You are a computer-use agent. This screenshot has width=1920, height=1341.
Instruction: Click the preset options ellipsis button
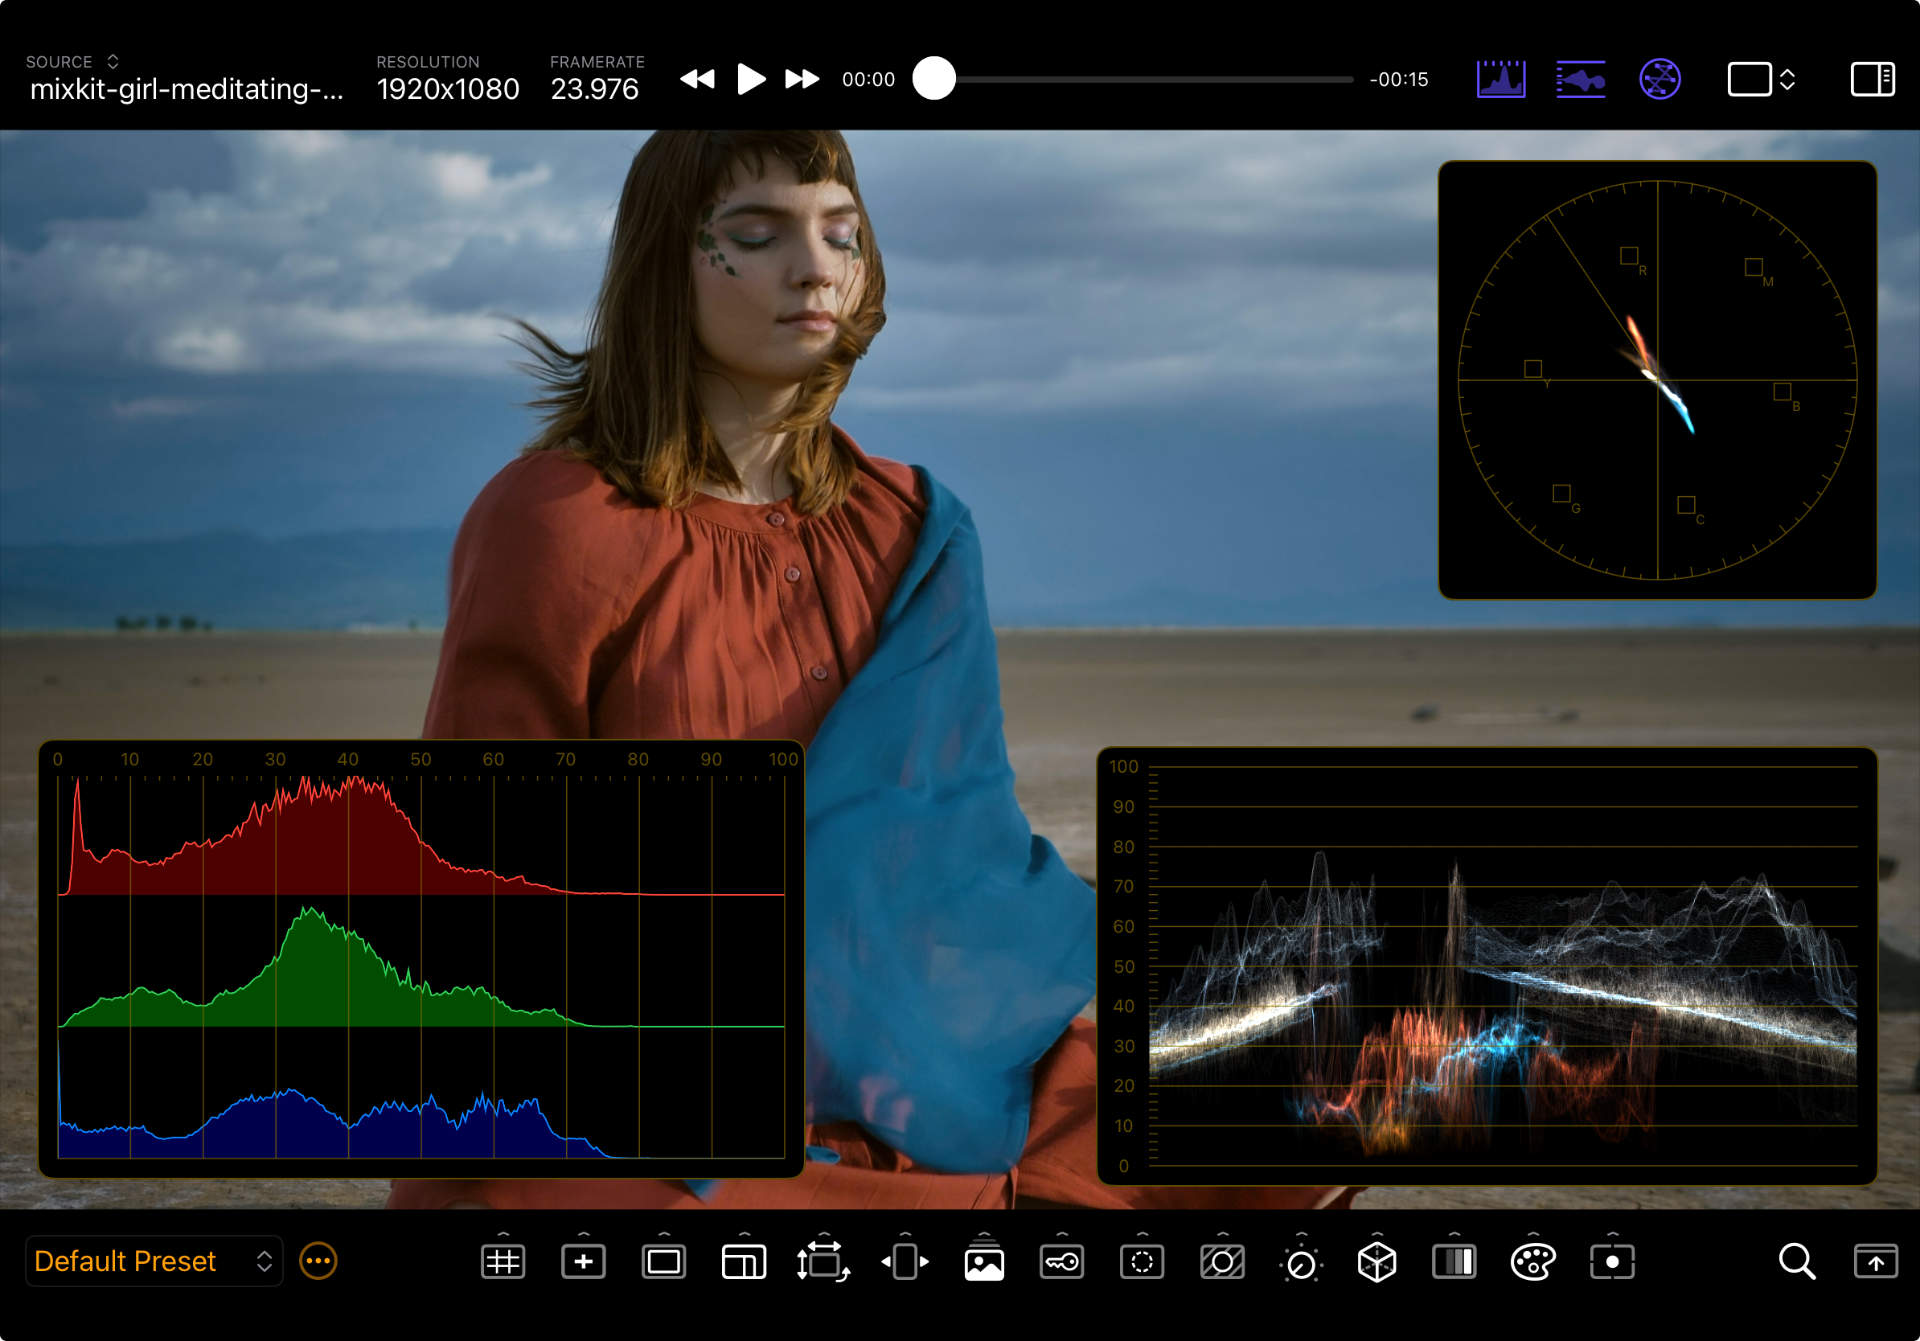tap(318, 1261)
